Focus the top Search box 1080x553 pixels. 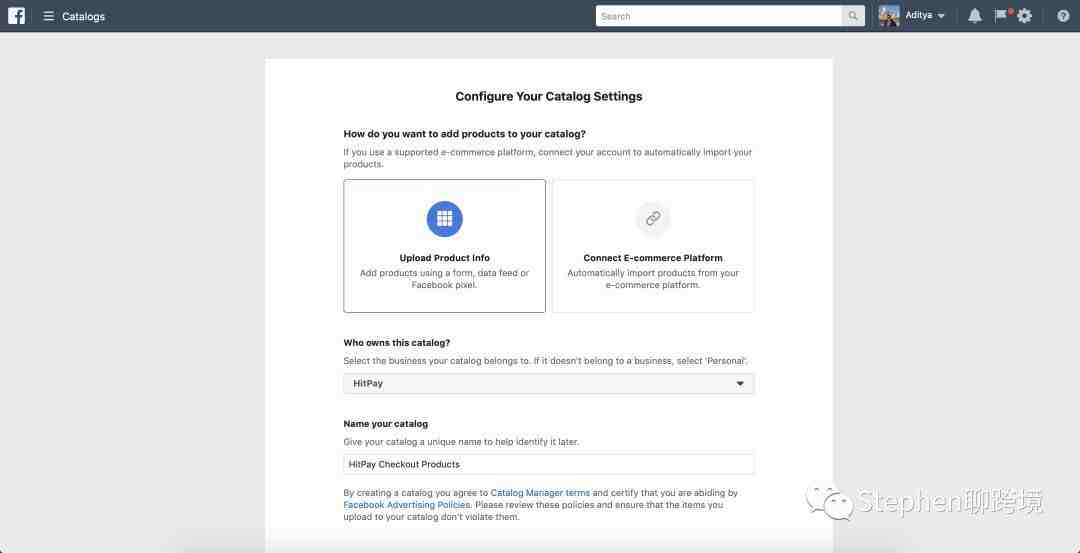(718, 16)
